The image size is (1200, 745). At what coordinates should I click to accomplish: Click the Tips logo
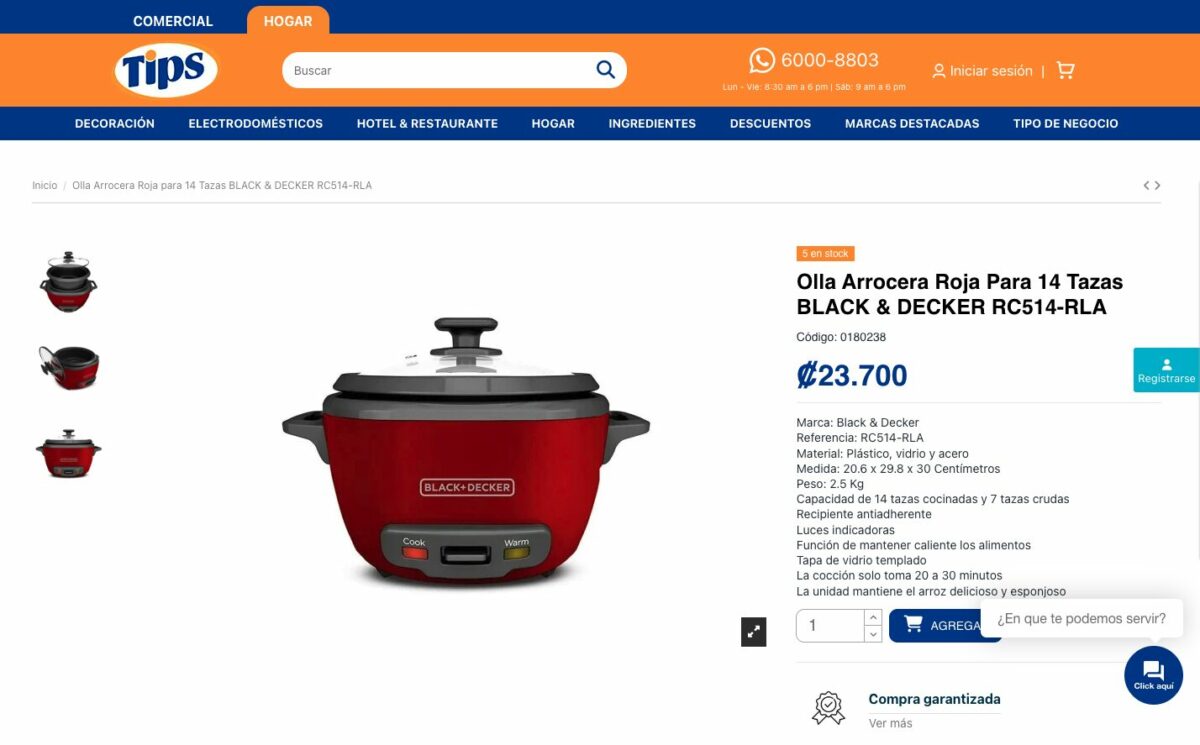click(166, 70)
